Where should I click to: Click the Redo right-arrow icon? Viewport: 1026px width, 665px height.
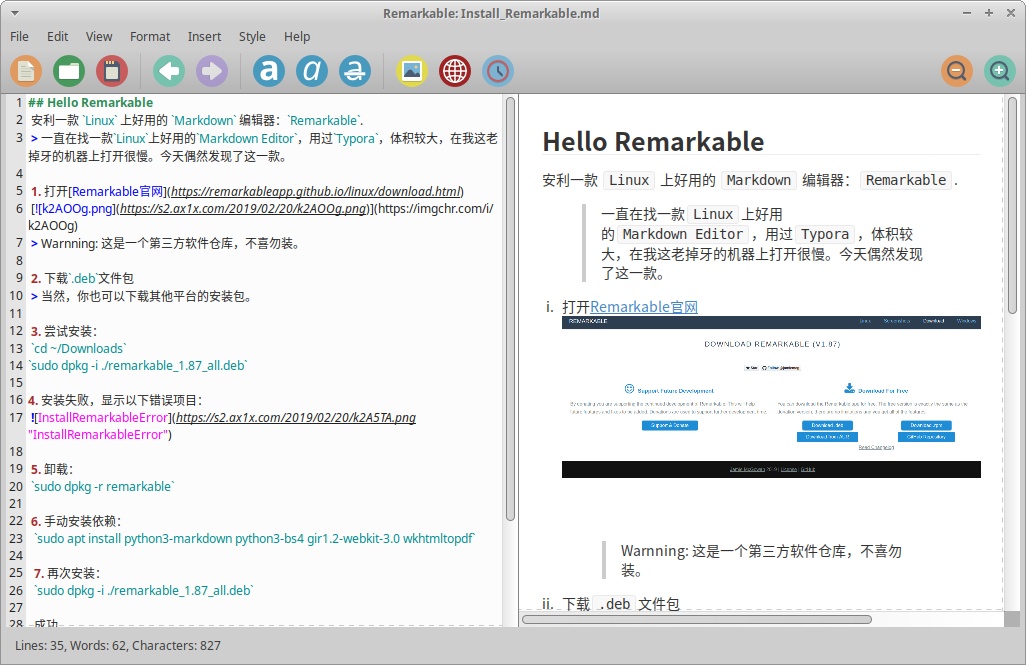[x=211, y=71]
